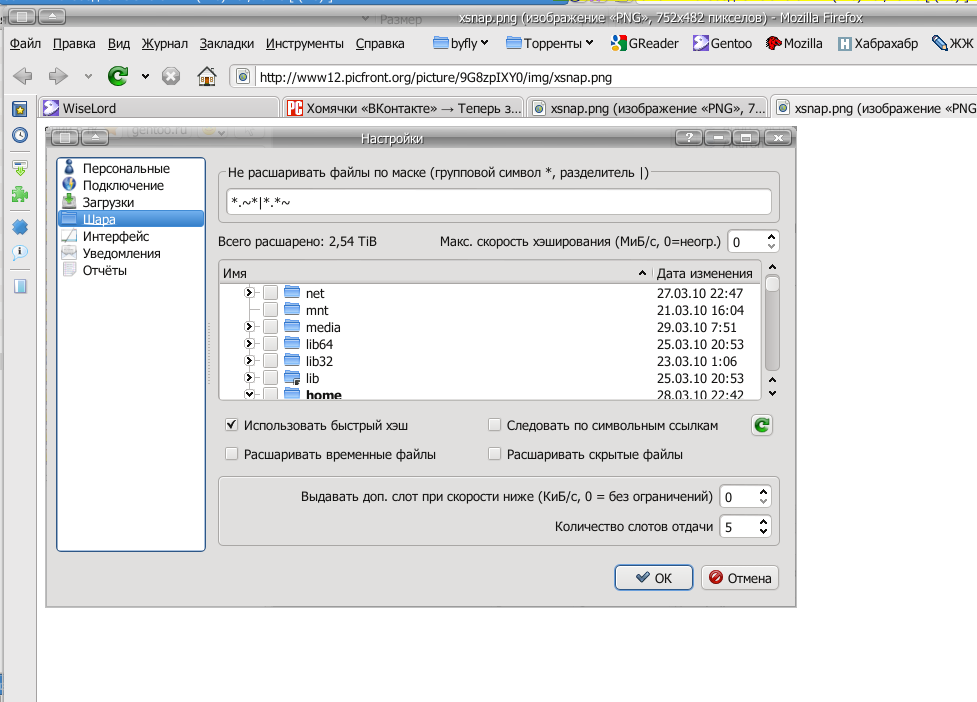Open add-ons puzzle piece sidebar icon
This screenshot has height=702, width=977.
point(20,194)
